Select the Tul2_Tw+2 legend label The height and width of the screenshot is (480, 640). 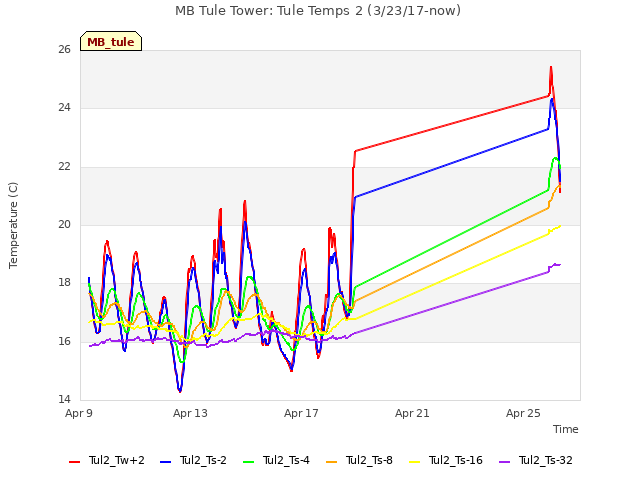click(x=117, y=460)
